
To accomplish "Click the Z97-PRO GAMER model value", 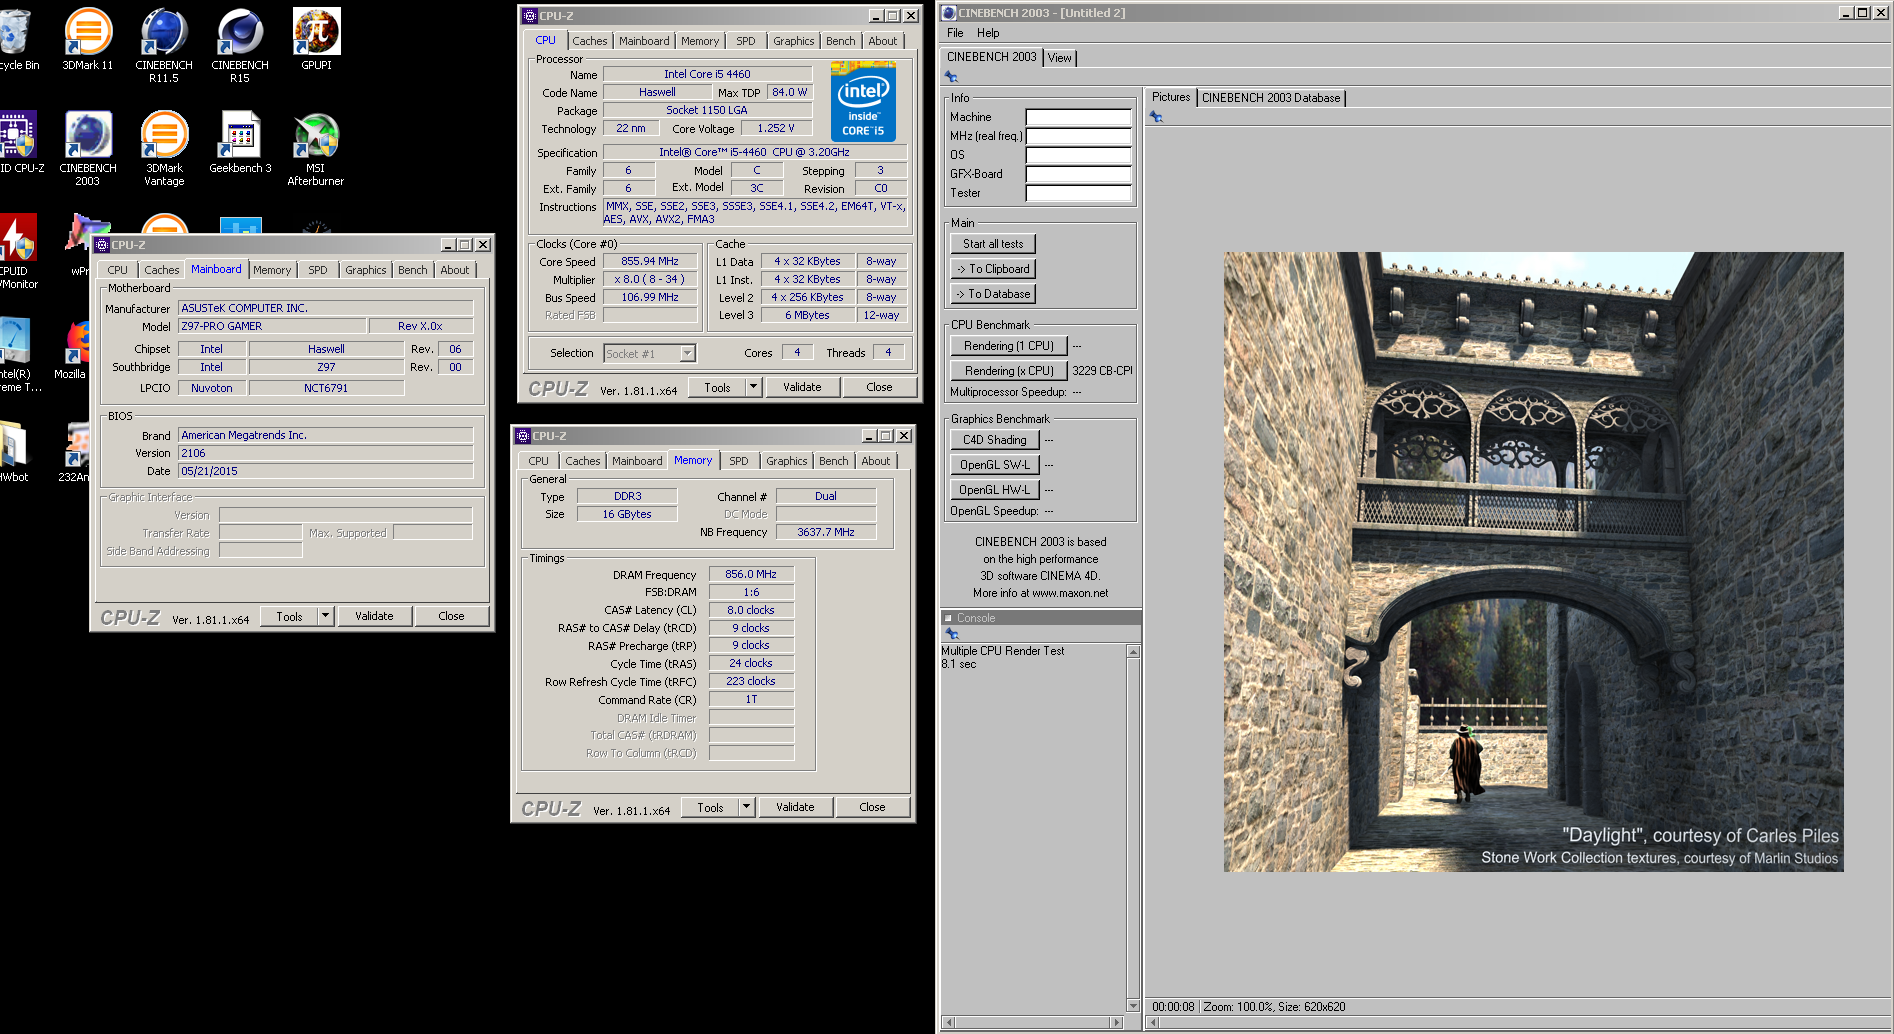I will (x=271, y=326).
